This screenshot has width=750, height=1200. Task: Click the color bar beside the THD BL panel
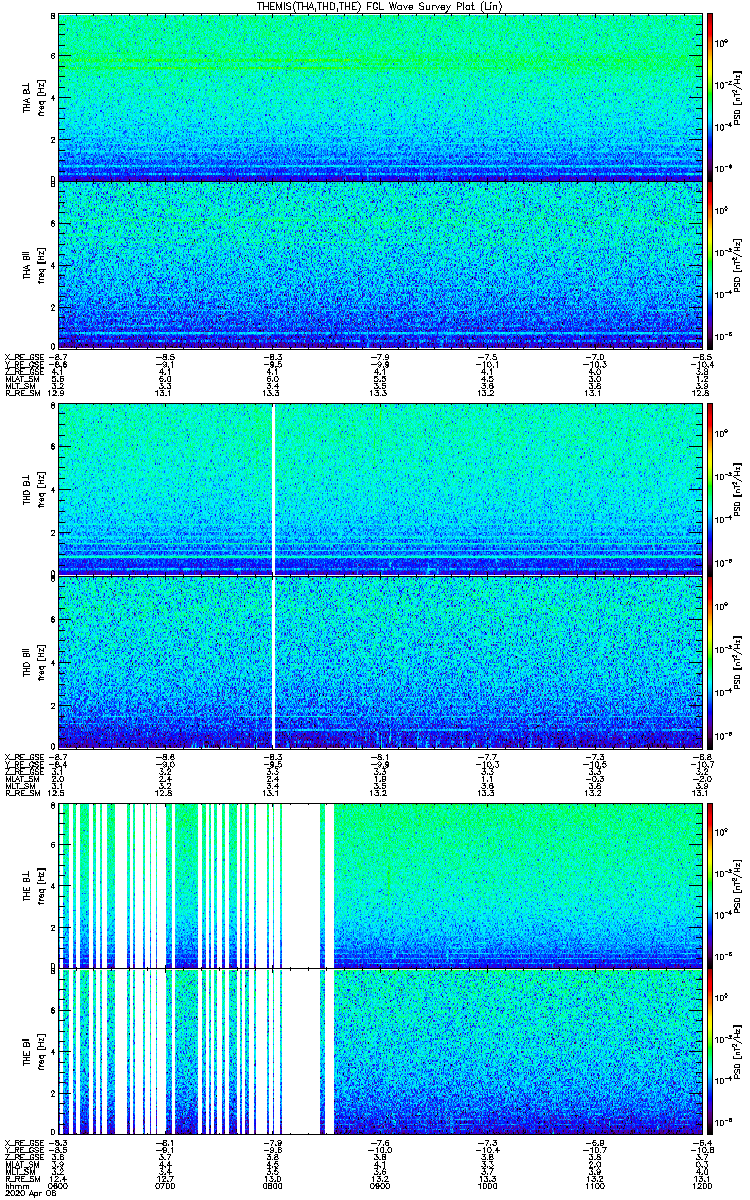coord(710,488)
